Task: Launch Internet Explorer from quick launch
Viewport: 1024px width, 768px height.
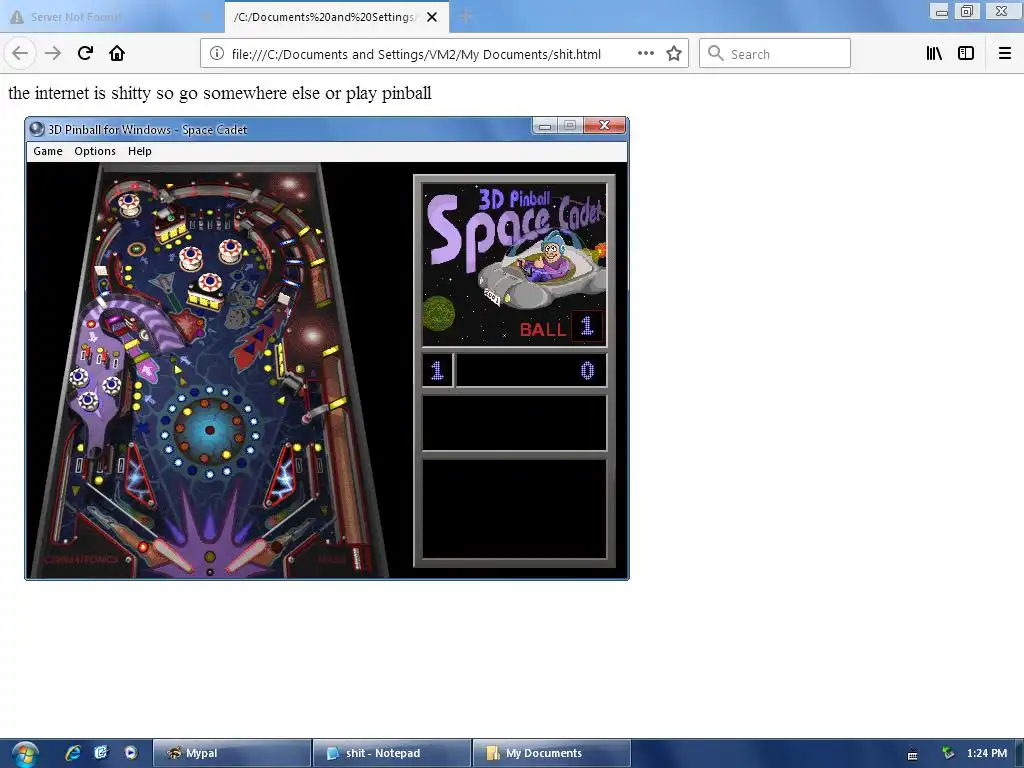Action: (72, 753)
